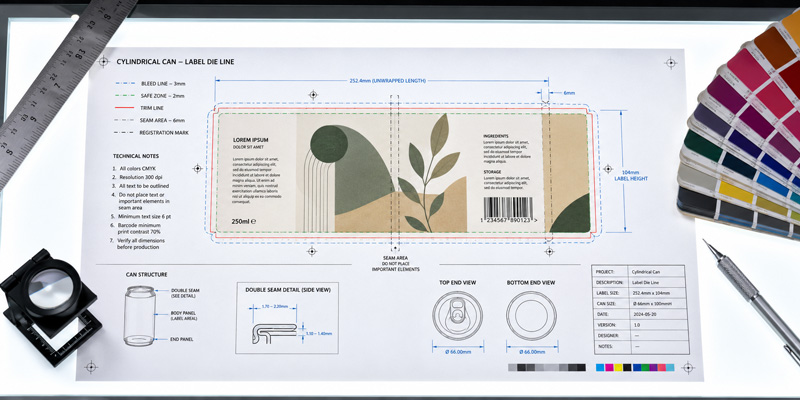Click the registration mark beside the document title
The width and height of the screenshot is (800, 400).
coord(104,62)
